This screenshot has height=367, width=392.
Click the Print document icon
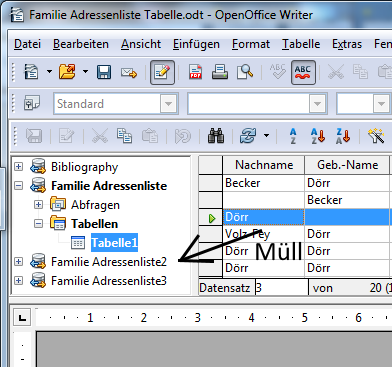click(x=220, y=72)
